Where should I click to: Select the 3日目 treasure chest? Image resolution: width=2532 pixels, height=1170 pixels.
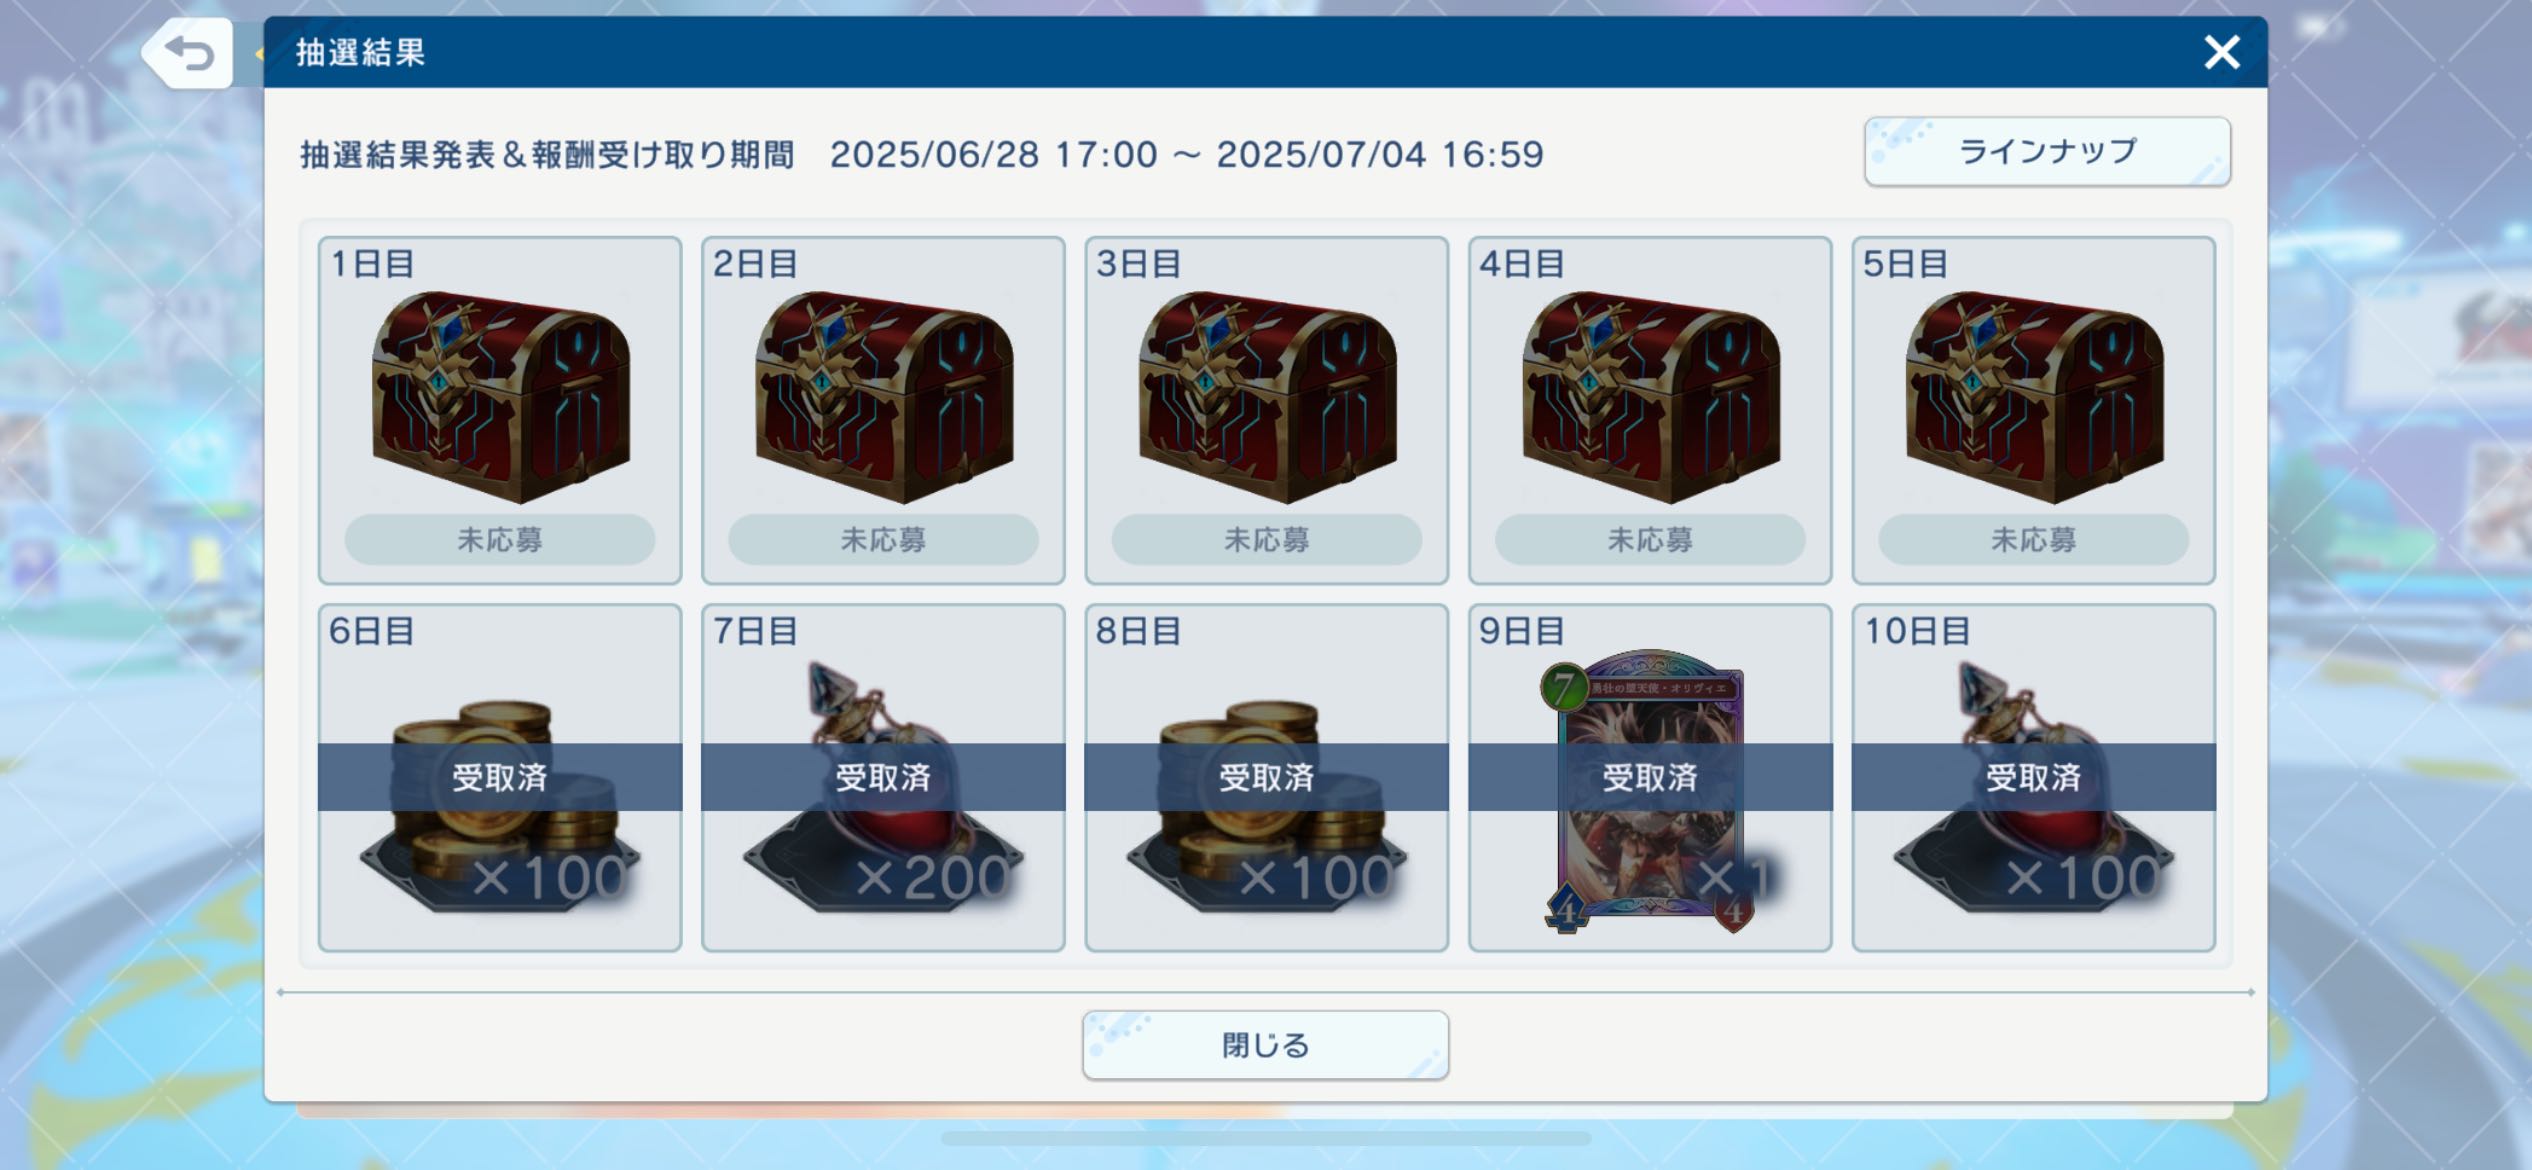coord(1267,397)
